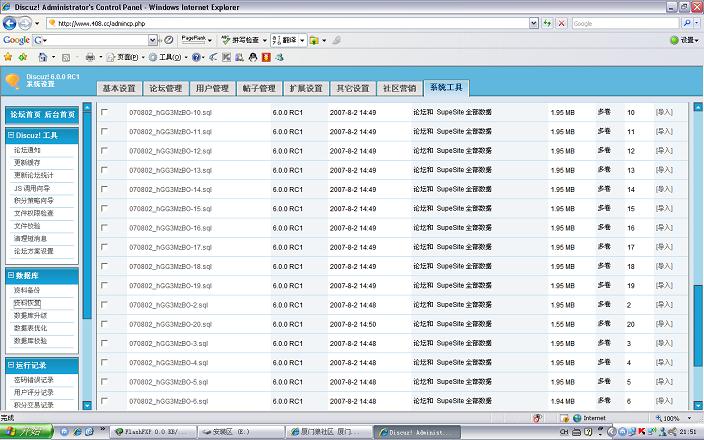Click the PageRank indicator
This screenshot has width=704, height=440.
point(194,40)
